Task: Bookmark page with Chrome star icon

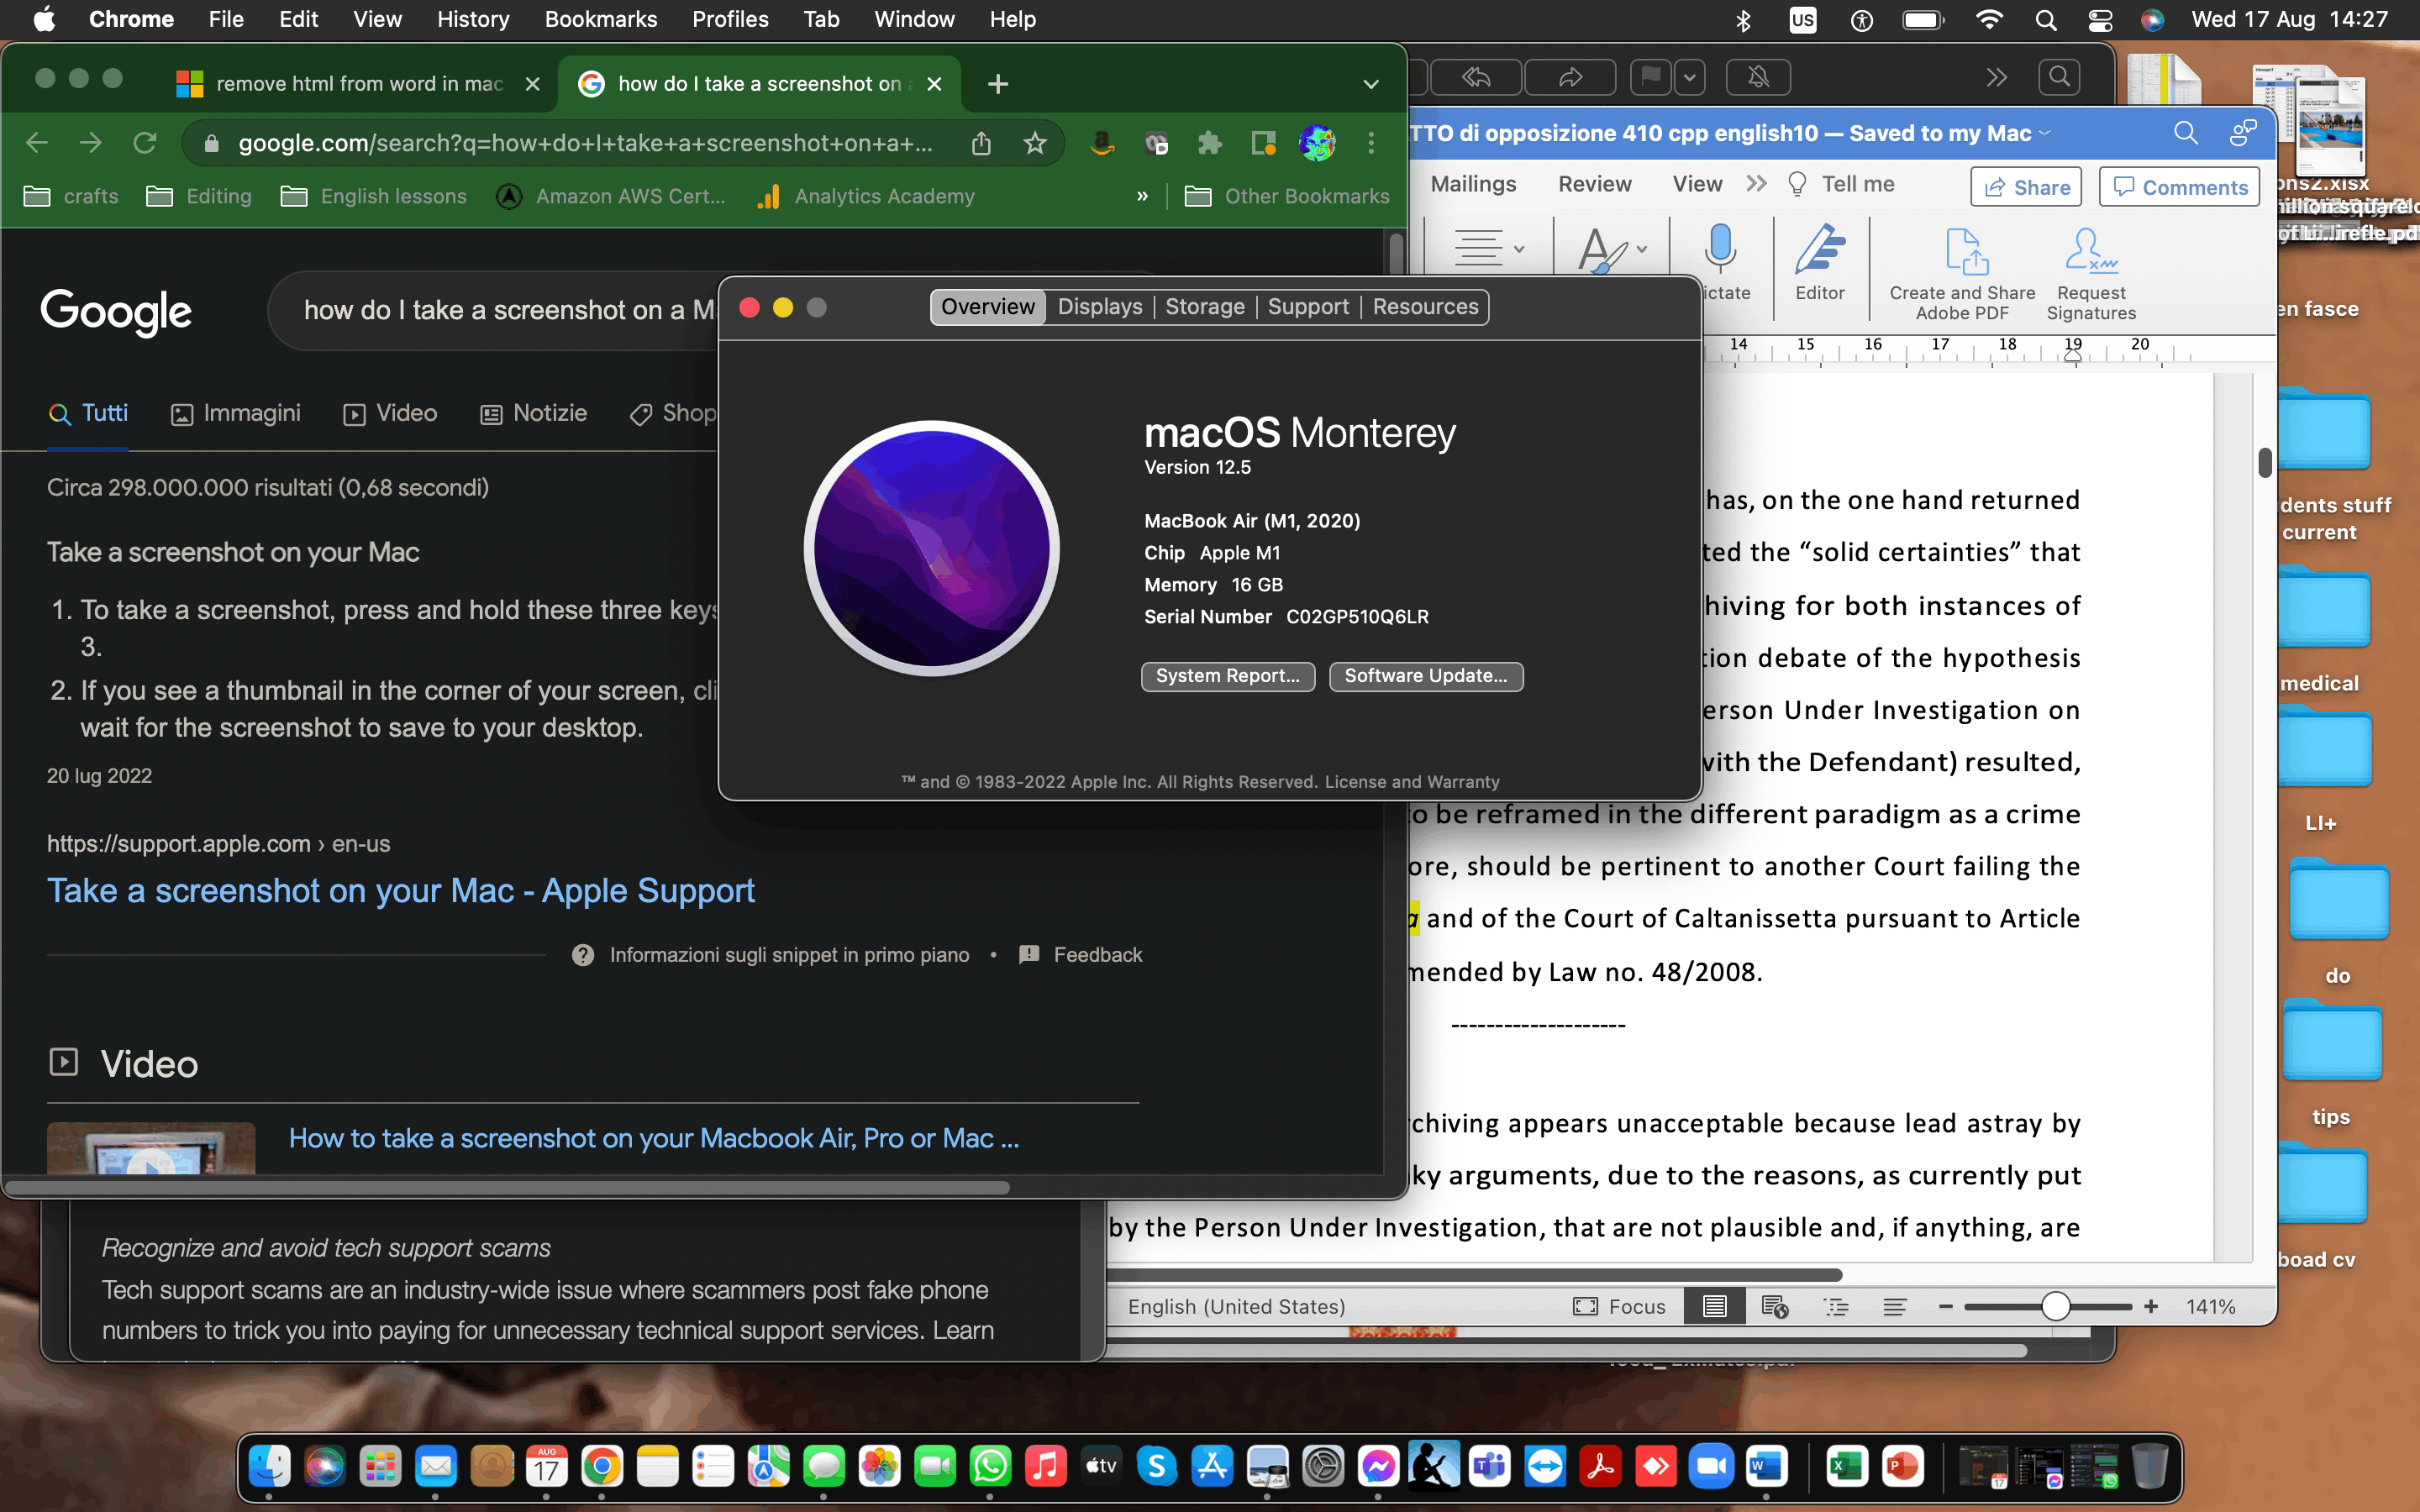Action: (1035, 143)
